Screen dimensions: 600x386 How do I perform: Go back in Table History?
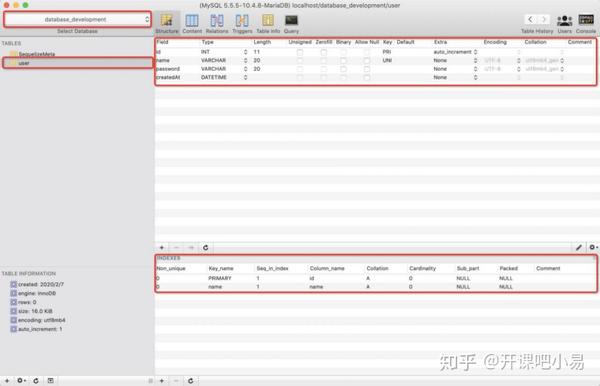click(x=530, y=19)
